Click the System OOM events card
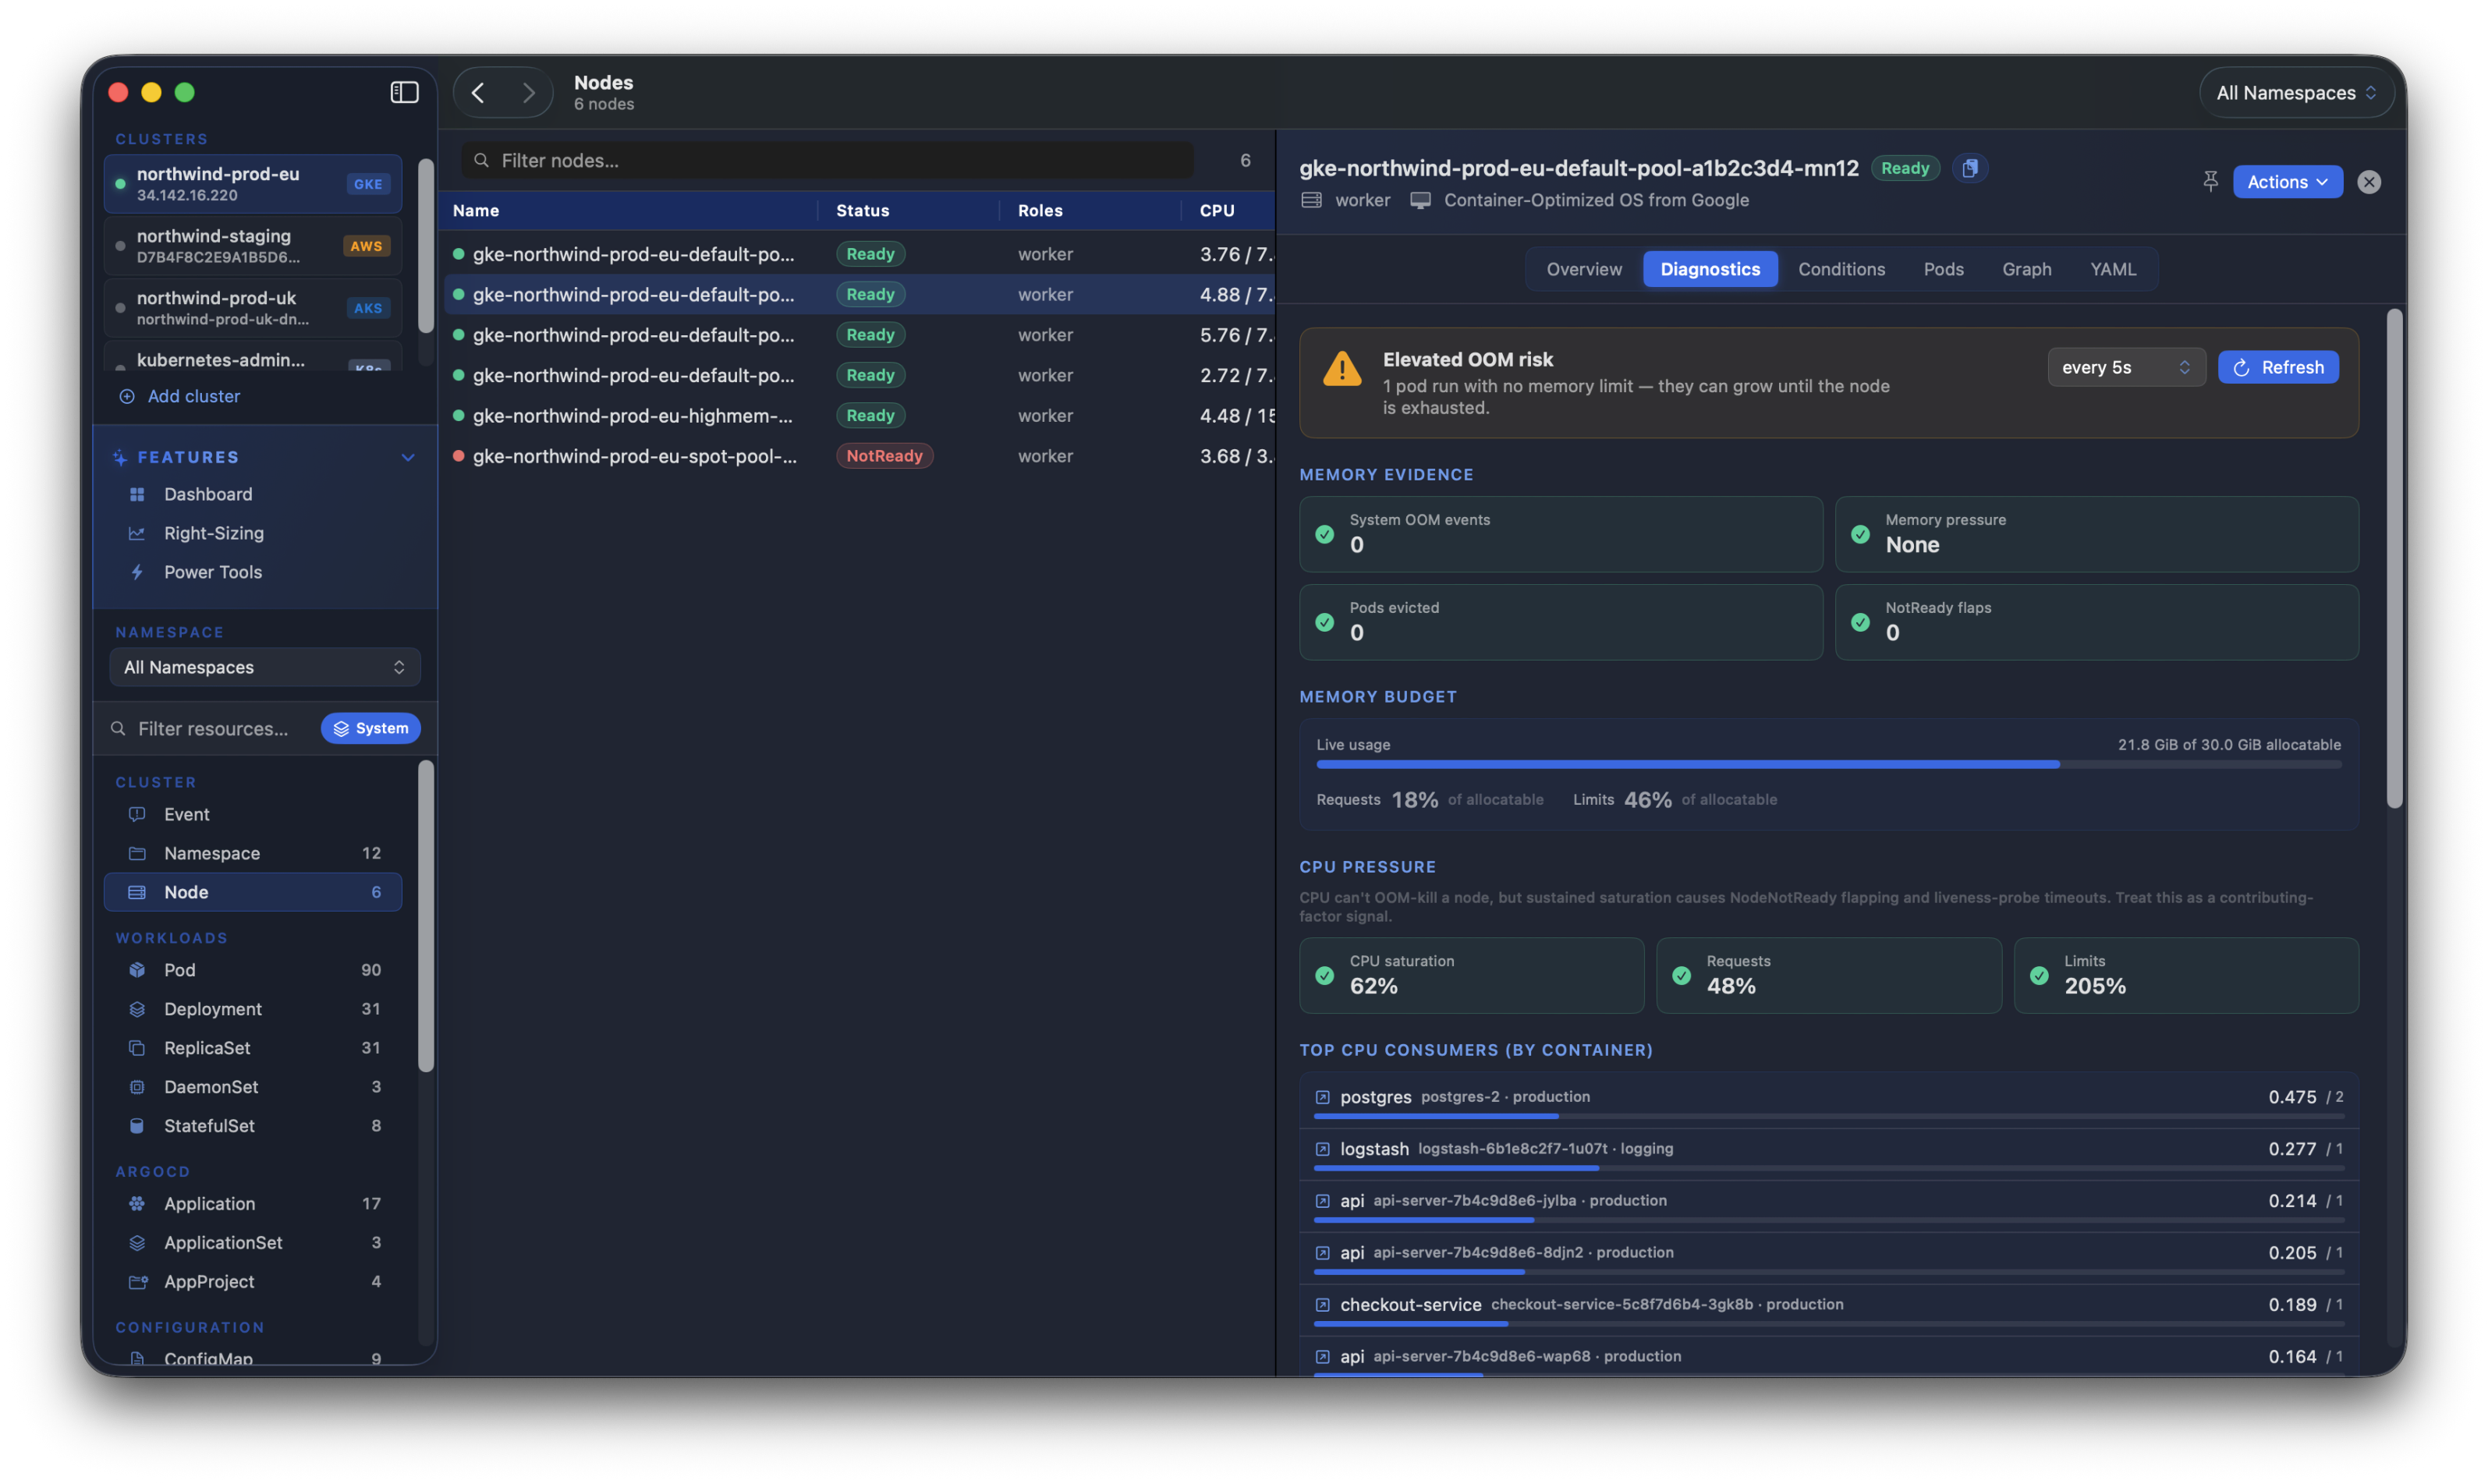 (1560, 534)
